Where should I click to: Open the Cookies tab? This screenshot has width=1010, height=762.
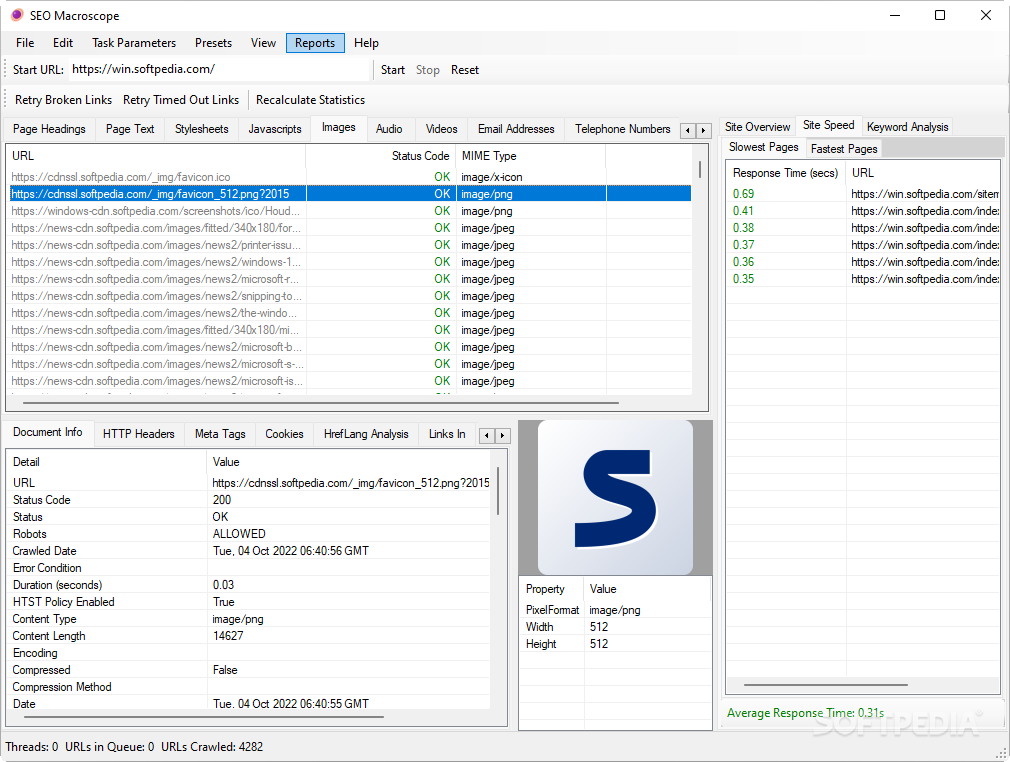click(x=284, y=434)
